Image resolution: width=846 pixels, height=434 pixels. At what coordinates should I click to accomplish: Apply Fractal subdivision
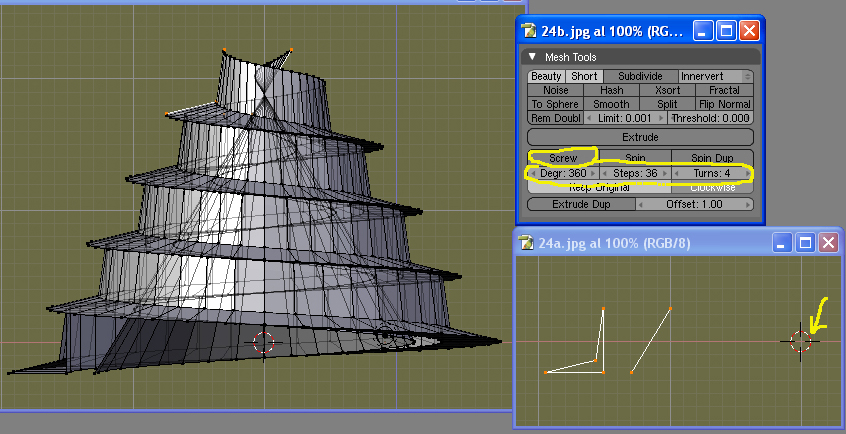[724, 90]
